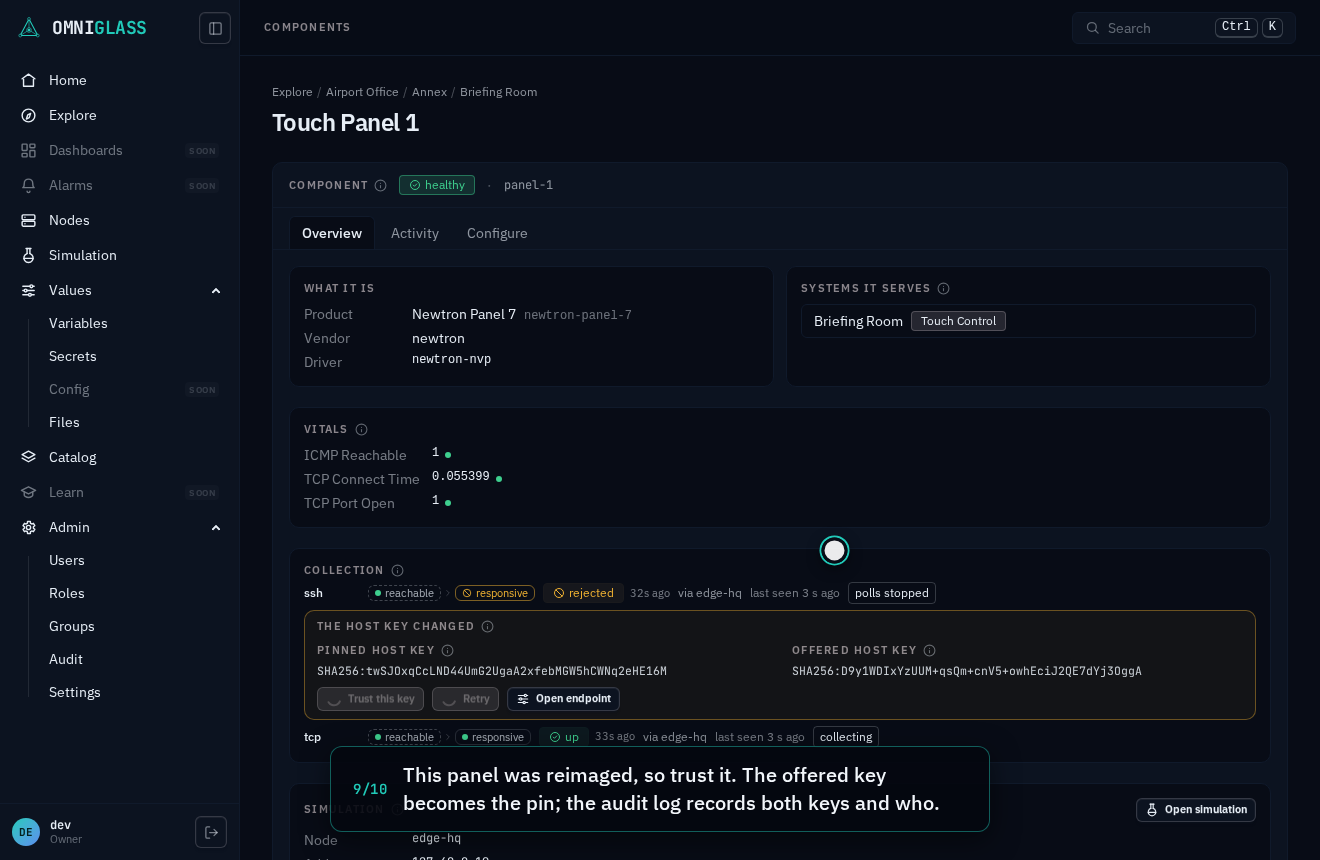Show the Collection info tooltip

tap(397, 570)
